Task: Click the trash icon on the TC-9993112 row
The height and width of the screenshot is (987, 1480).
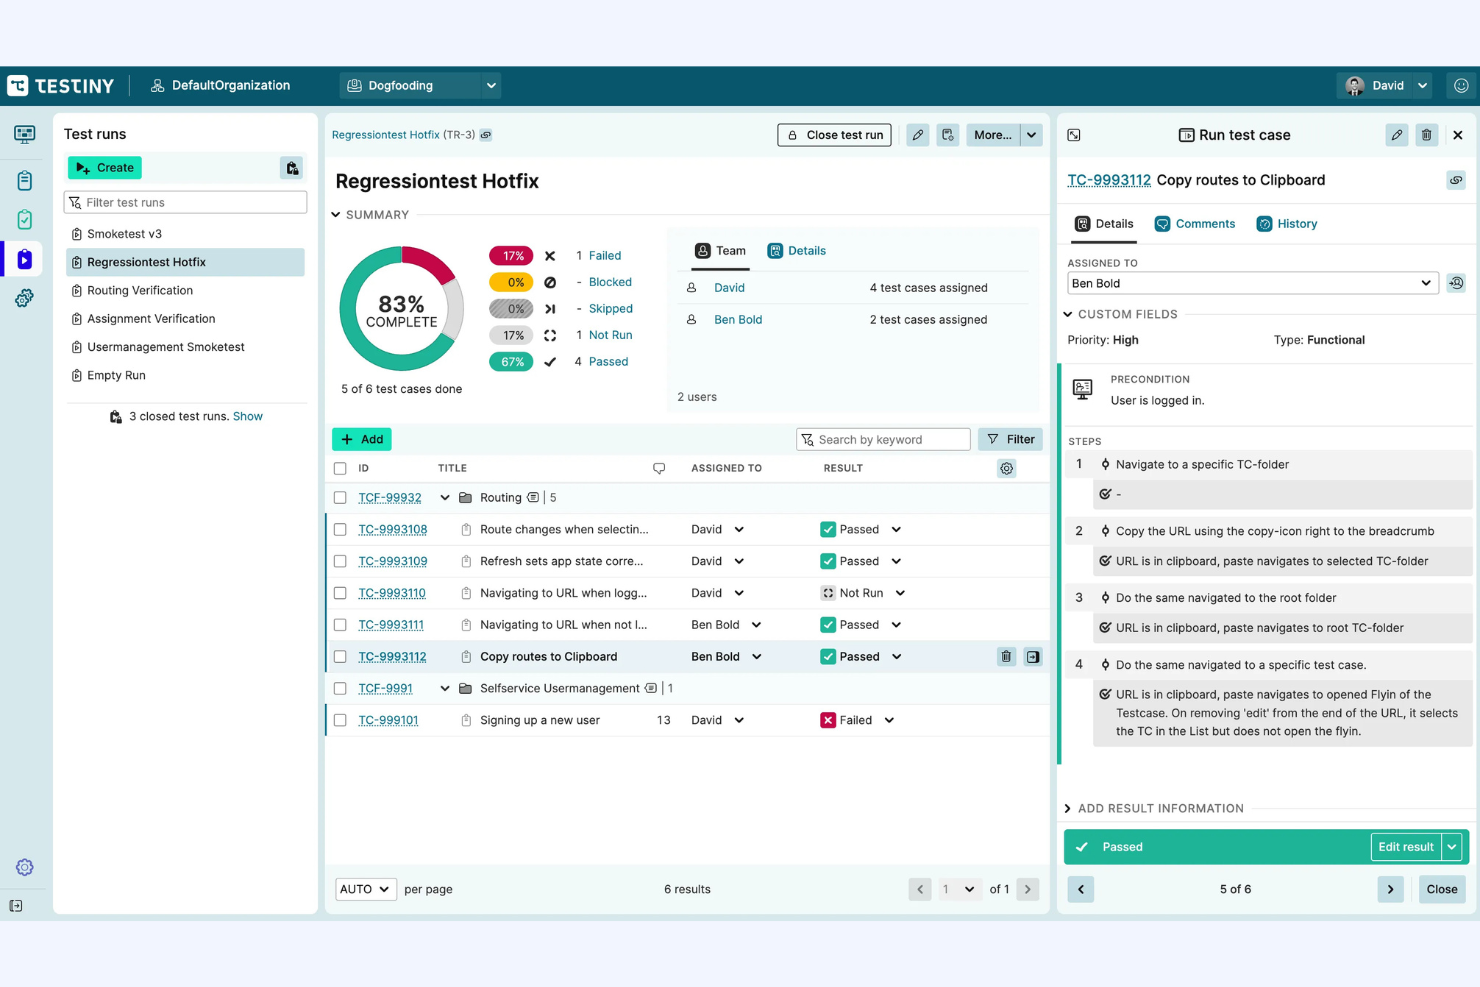Action: [x=1005, y=656]
